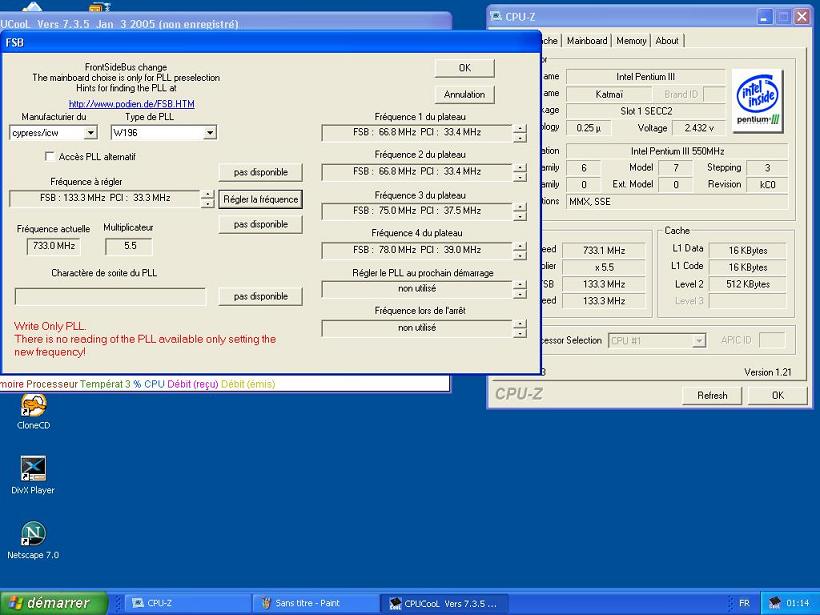Image resolution: width=820 pixels, height=615 pixels.
Task: Click the Slot 1 SECC2 package value
Action: click(646, 111)
